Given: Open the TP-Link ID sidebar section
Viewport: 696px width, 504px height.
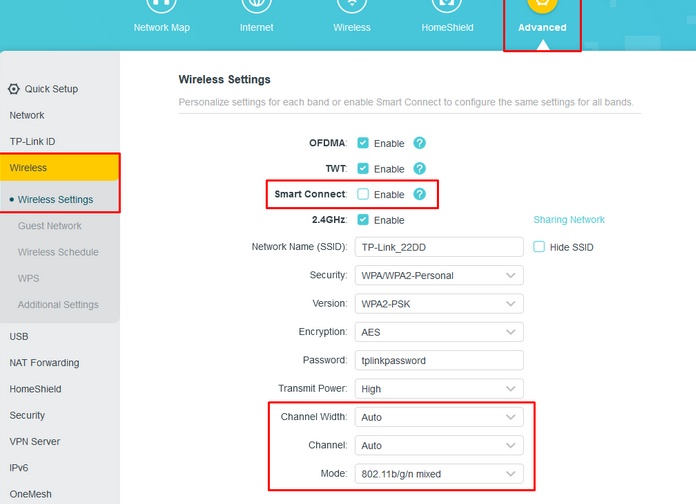Looking at the screenshot, I should pyautogui.click(x=32, y=142).
